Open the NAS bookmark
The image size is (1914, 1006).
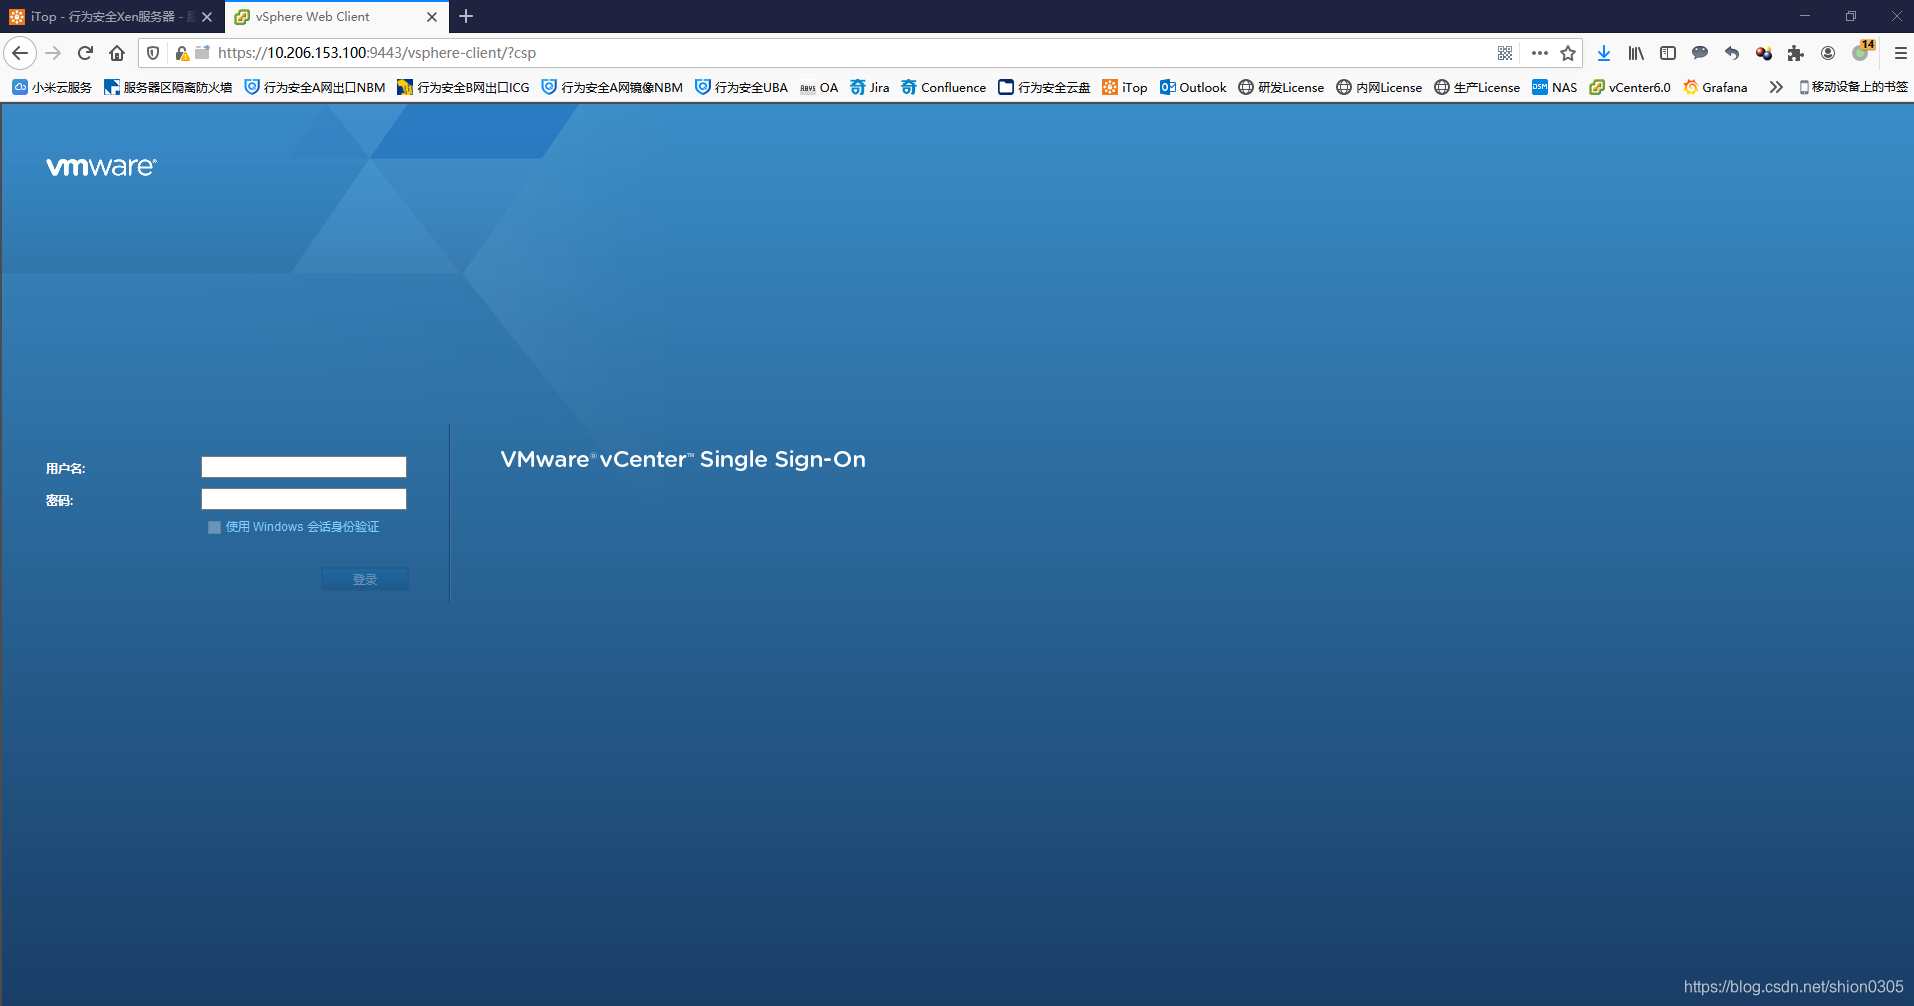1555,87
